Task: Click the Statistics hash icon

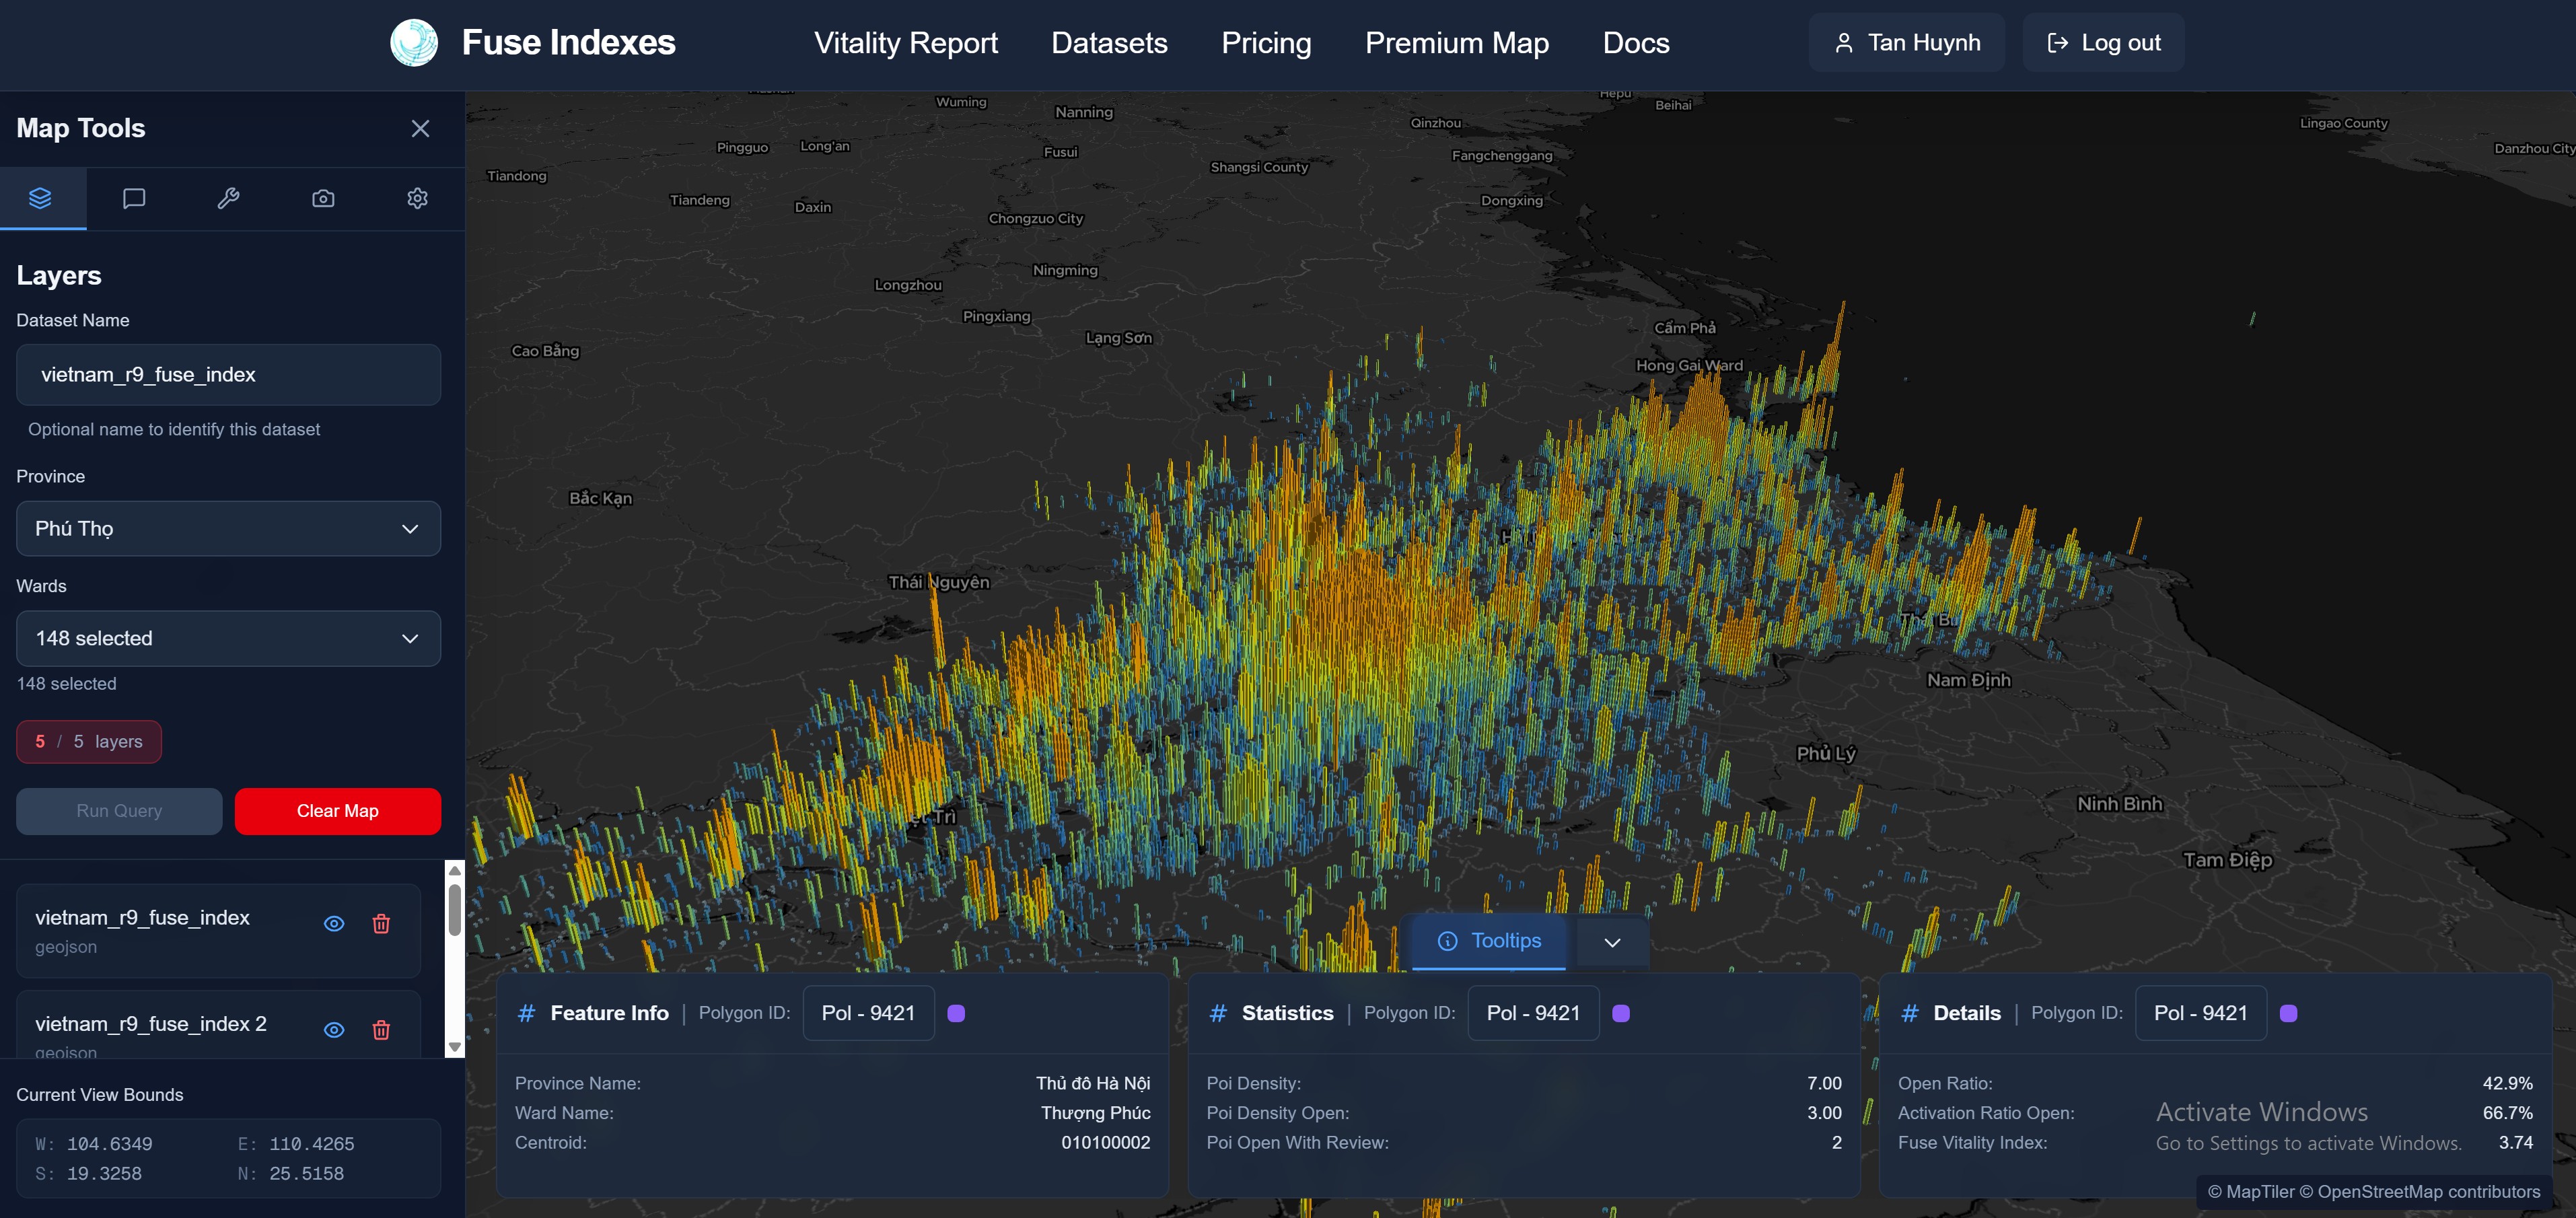Action: (x=1217, y=1013)
